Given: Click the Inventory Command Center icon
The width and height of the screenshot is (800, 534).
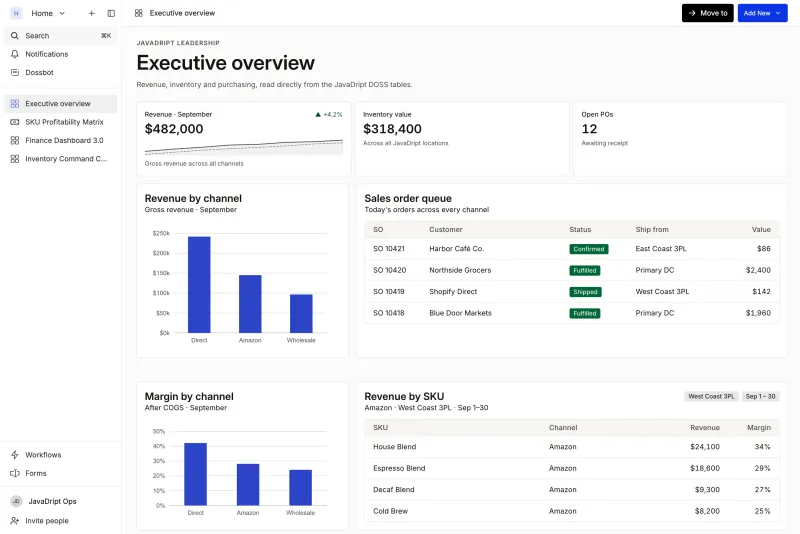Looking at the screenshot, I should [x=15, y=159].
